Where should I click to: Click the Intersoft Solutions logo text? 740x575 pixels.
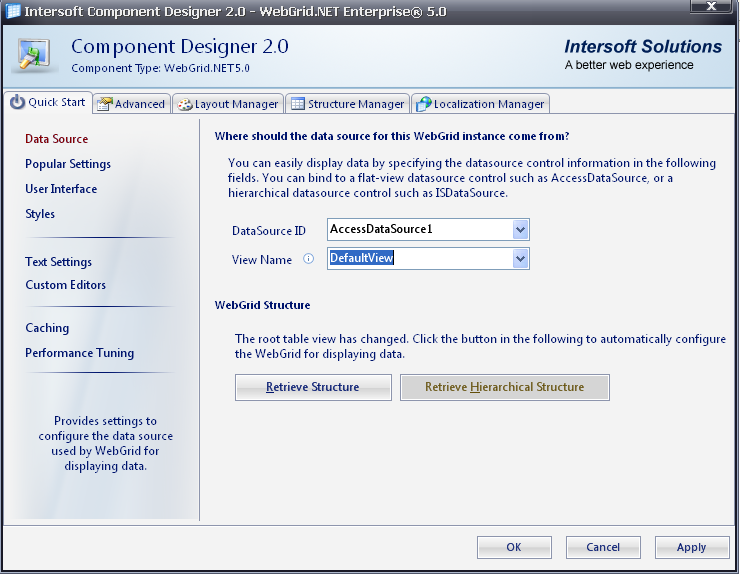(x=643, y=47)
